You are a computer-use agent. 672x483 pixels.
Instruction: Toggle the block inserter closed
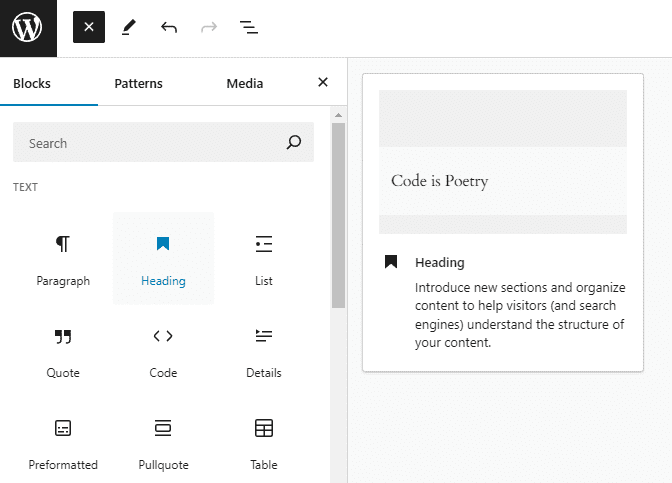(89, 28)
